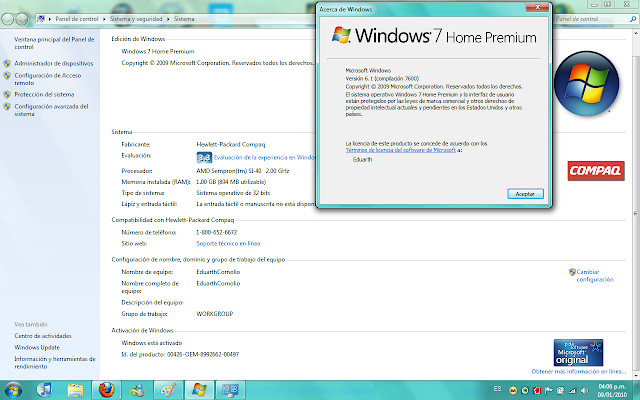Click the ES language indicator

[497, 389]
